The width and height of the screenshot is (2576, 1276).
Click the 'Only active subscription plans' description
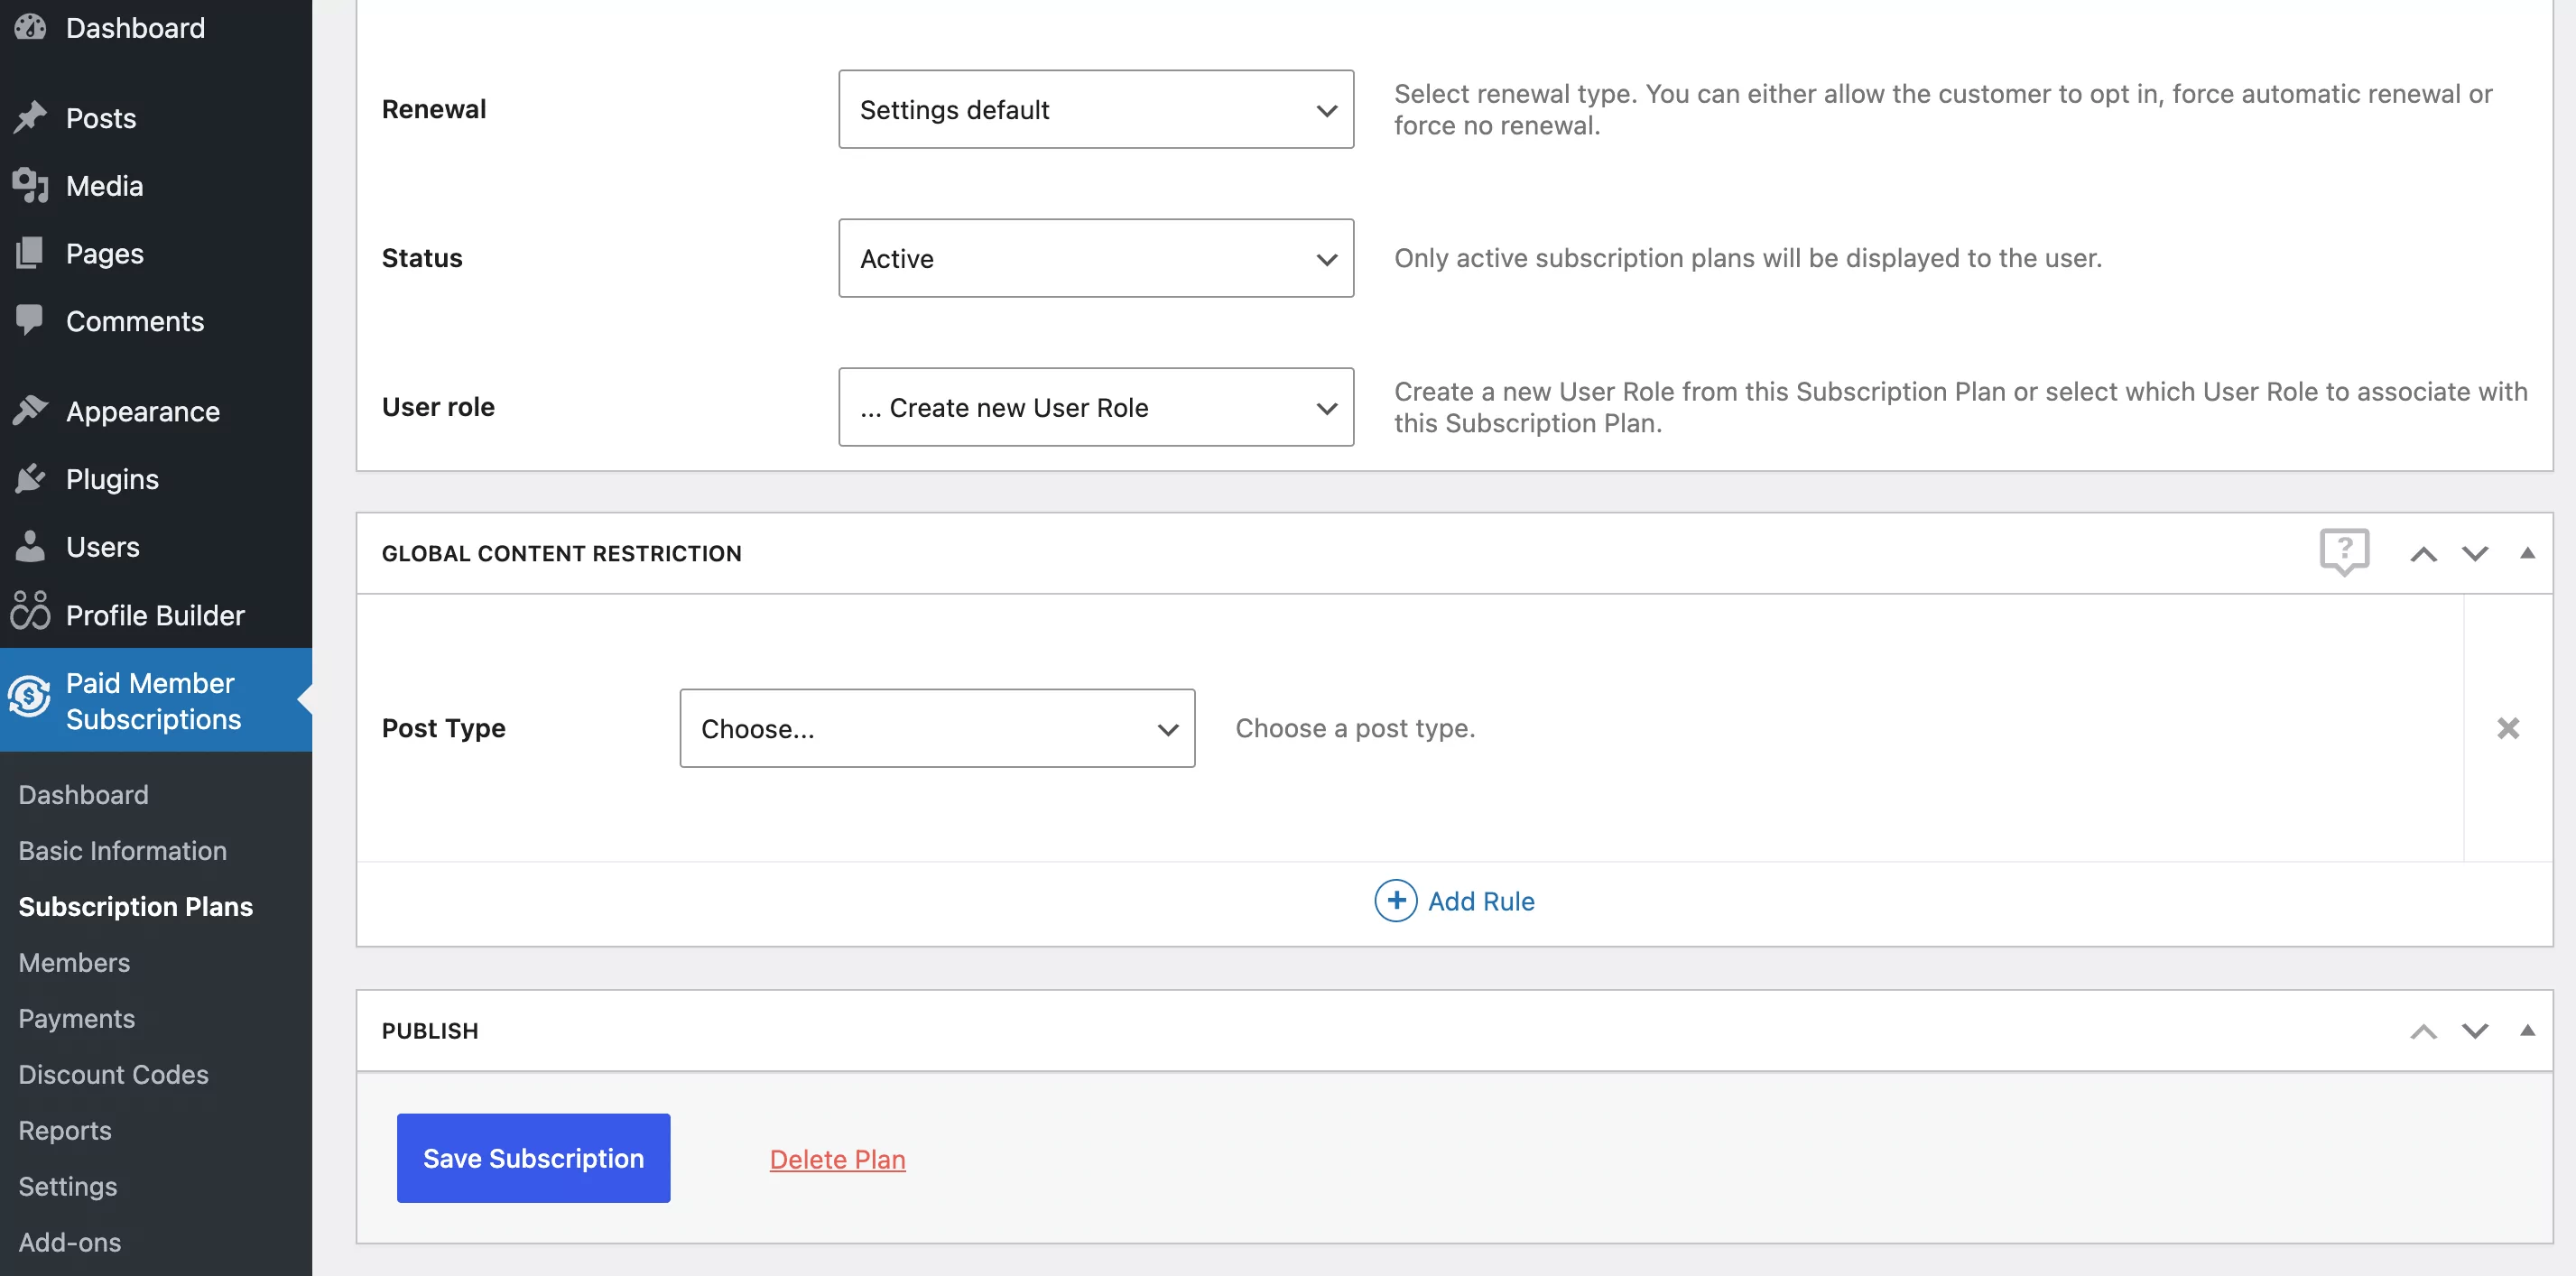[1748, 258]
